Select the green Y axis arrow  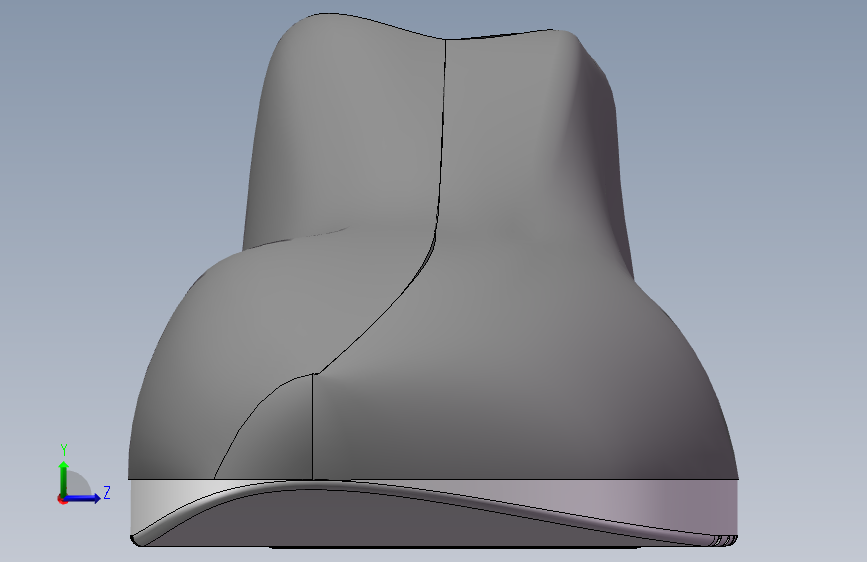point(64,479)
